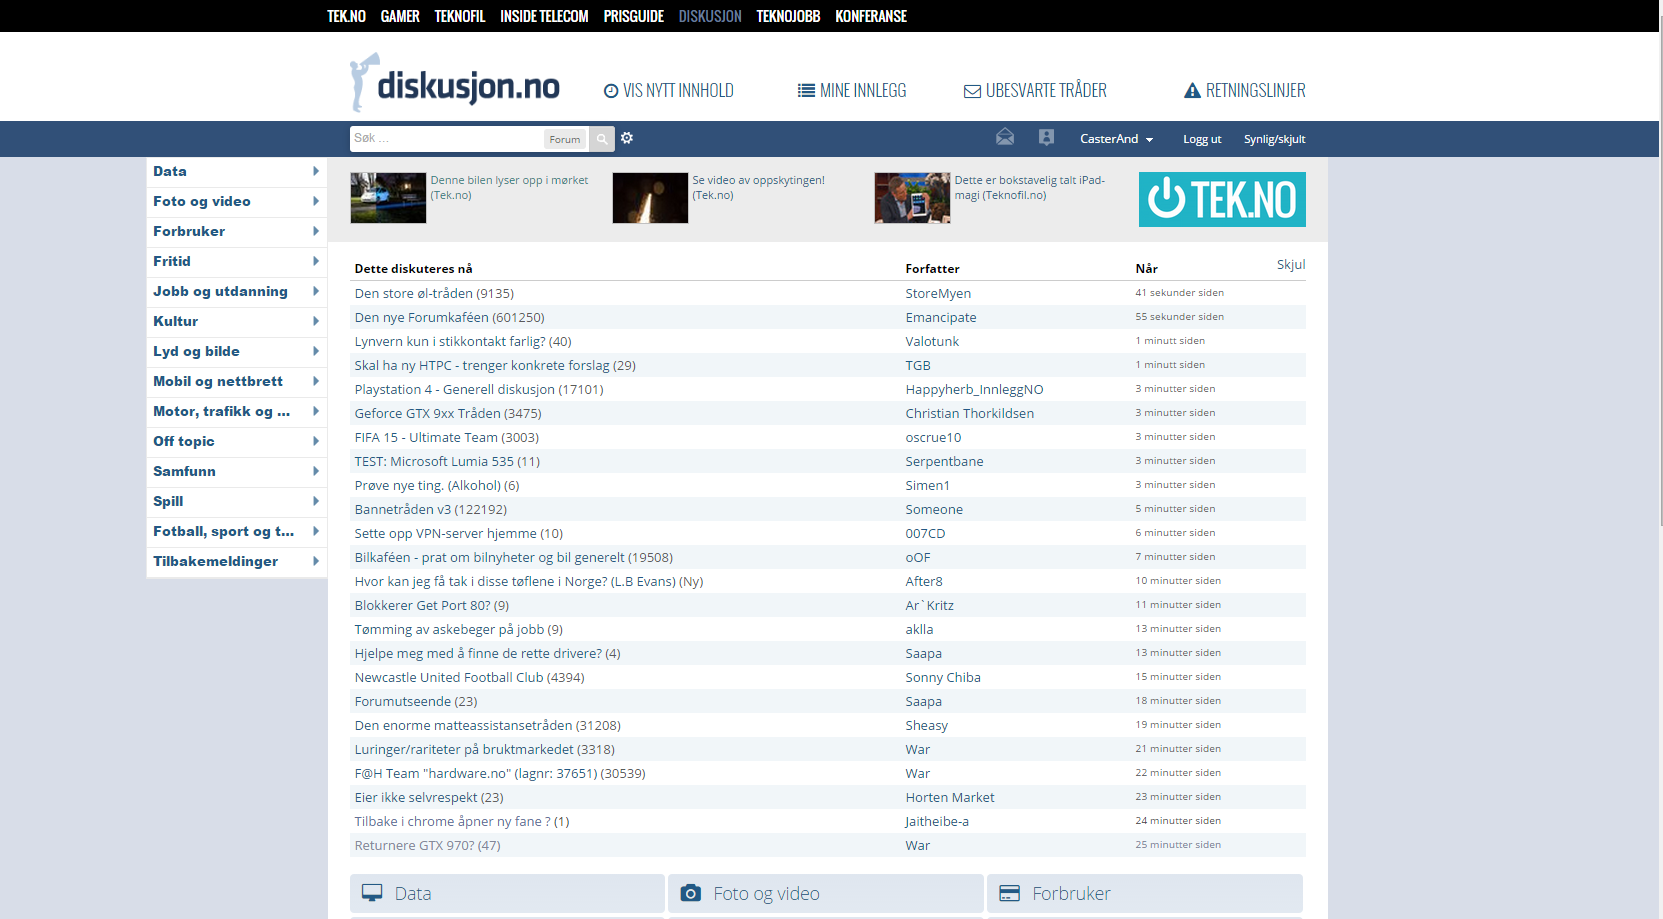Viewport: 1663px width, 919px height.
Task: Click the diskusjon.no logo
Action: [x=455, y=84]
